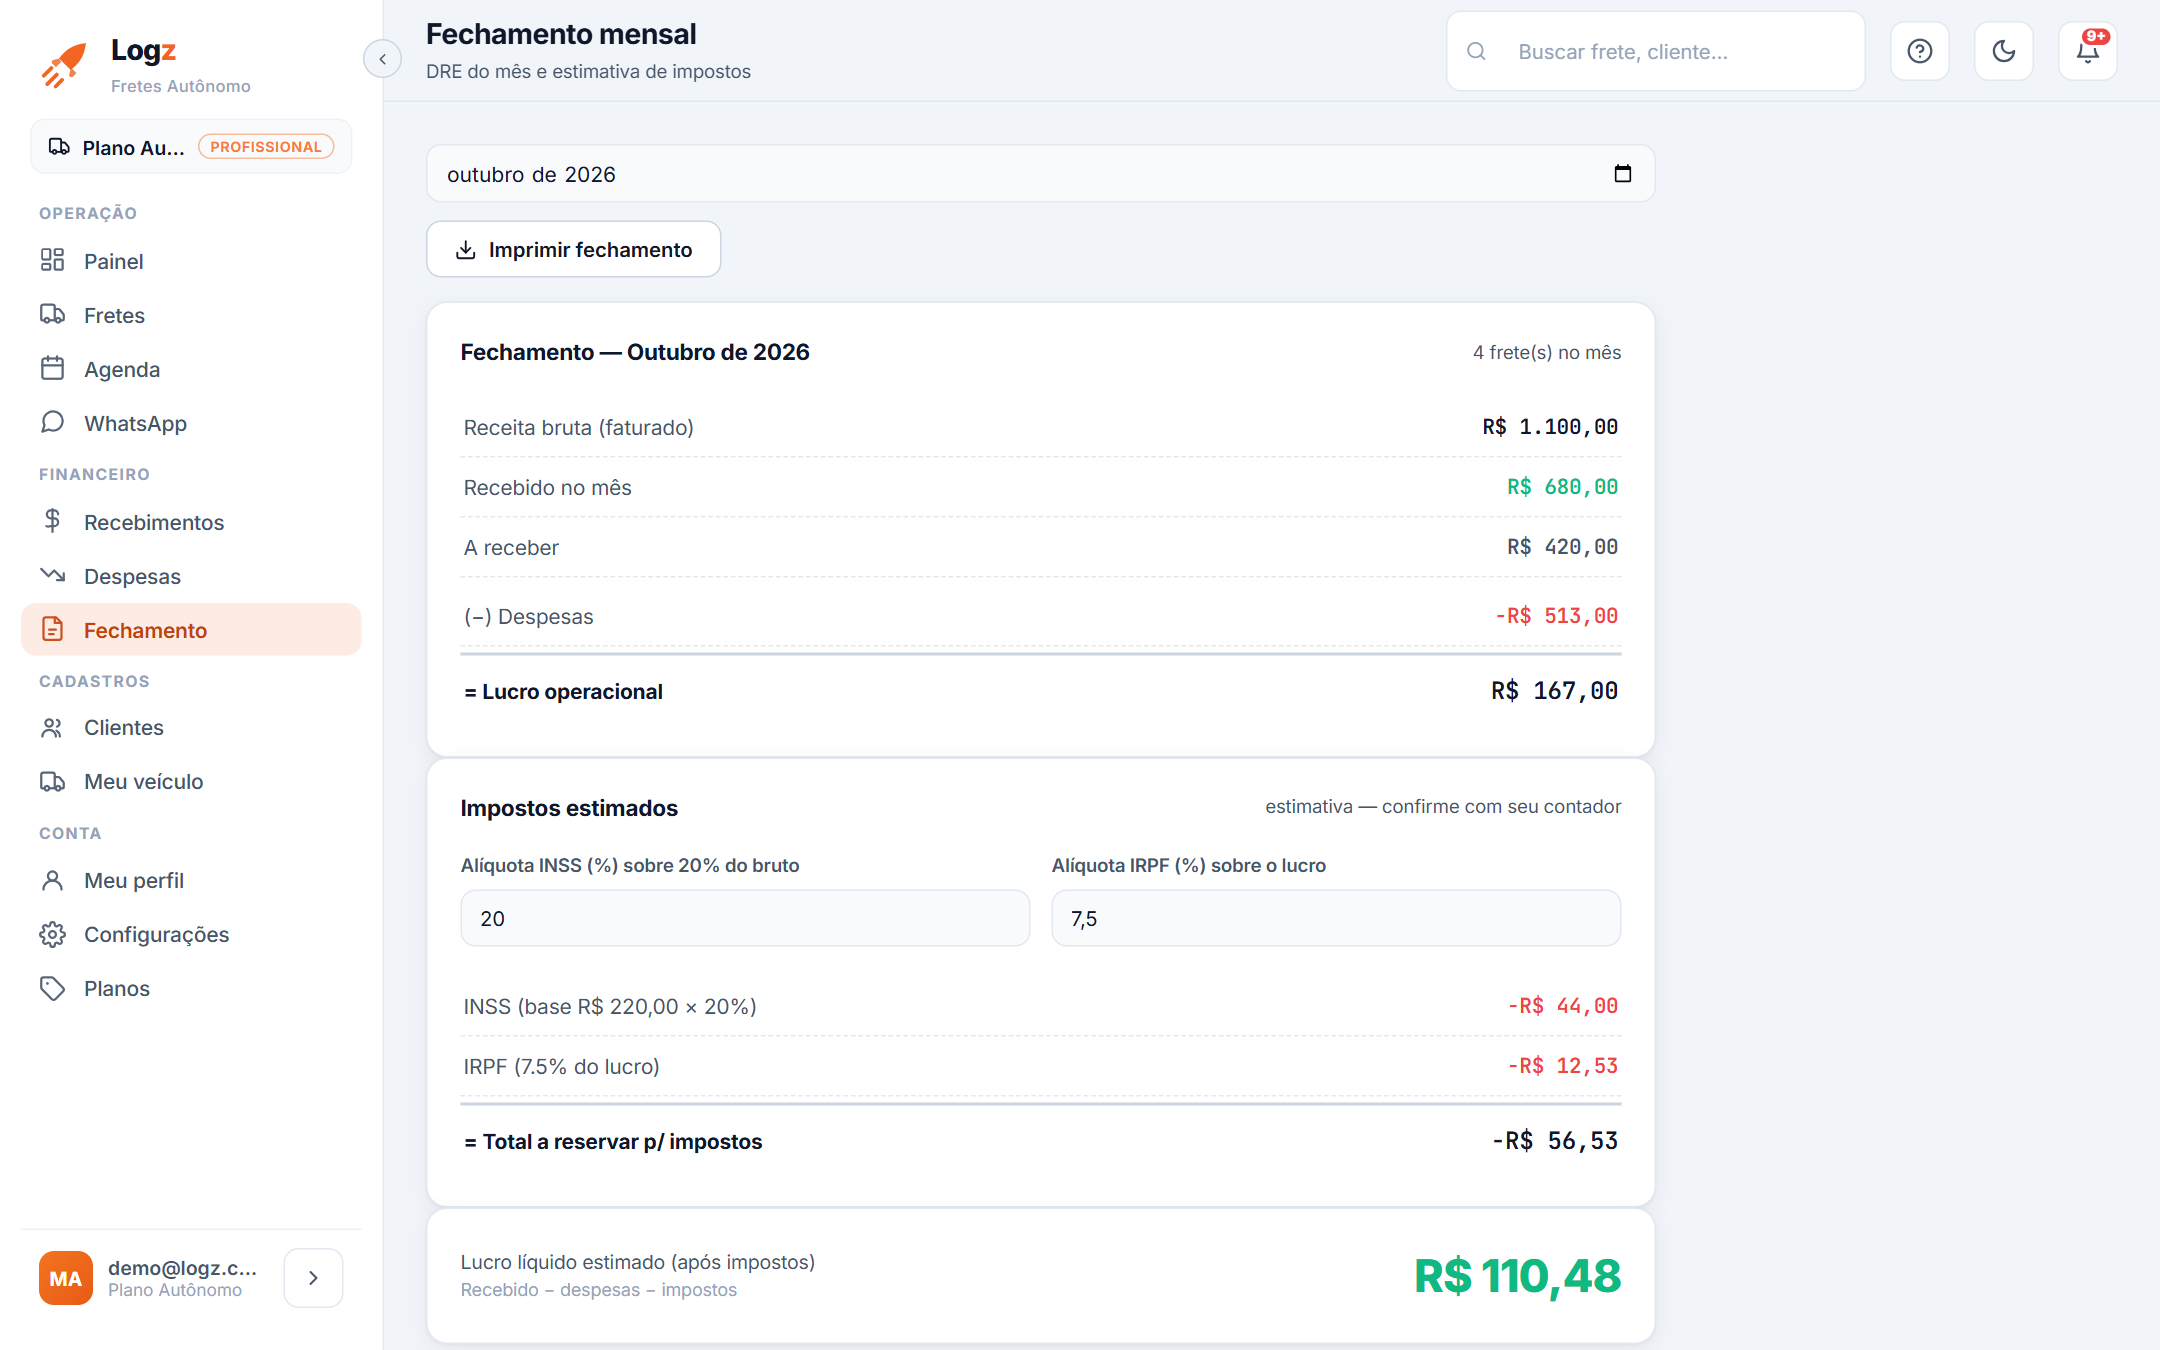This screenshot has height=1350, width=2160.
Task: Open the month calendar picker icon
Action: pyautogui.click(x=1622, y=174)
